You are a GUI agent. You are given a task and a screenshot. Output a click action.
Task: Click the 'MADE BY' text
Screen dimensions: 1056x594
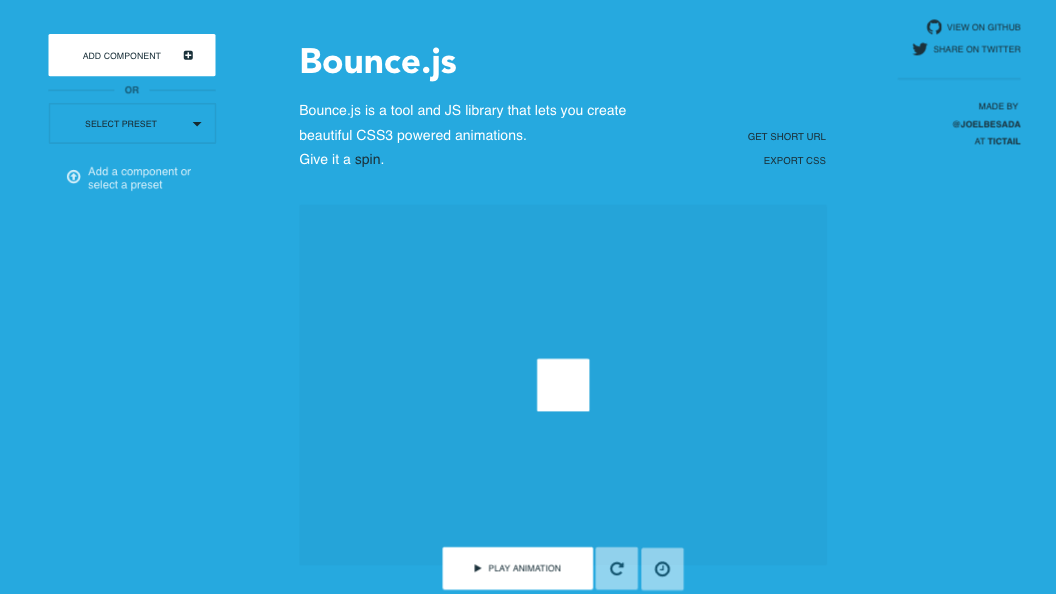tap(998, 106)
